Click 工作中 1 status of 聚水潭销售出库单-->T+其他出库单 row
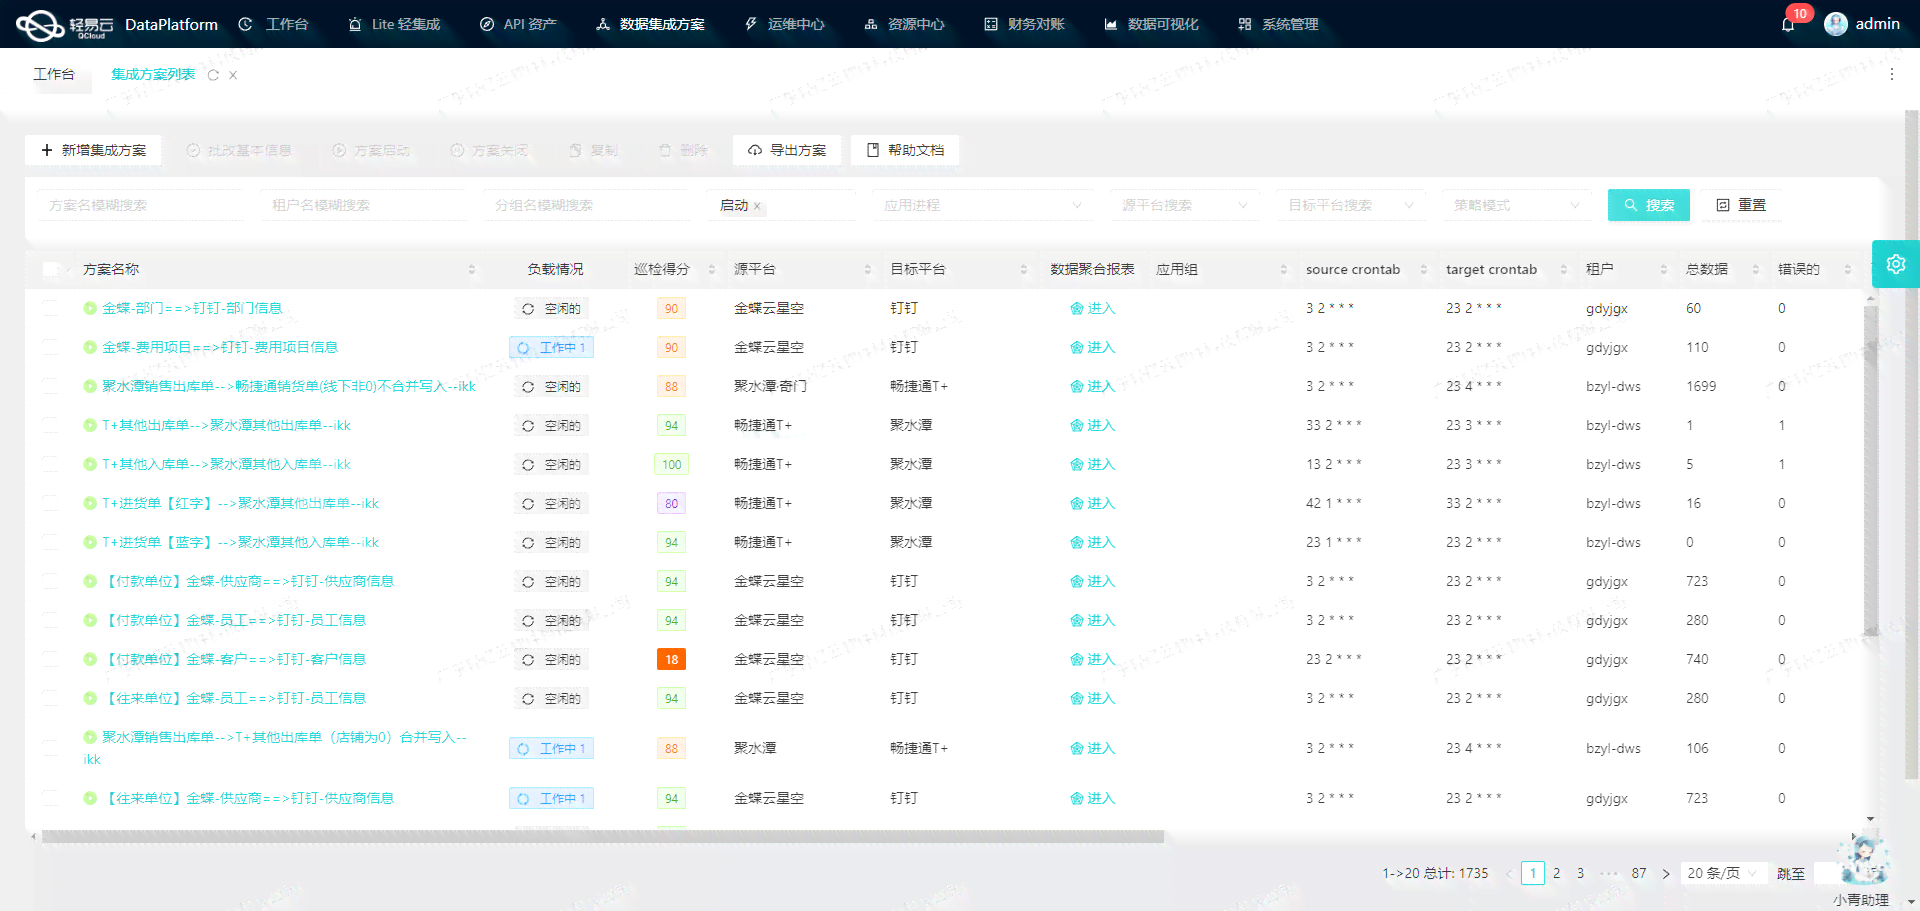1920x911 pixels. (552, 748)
